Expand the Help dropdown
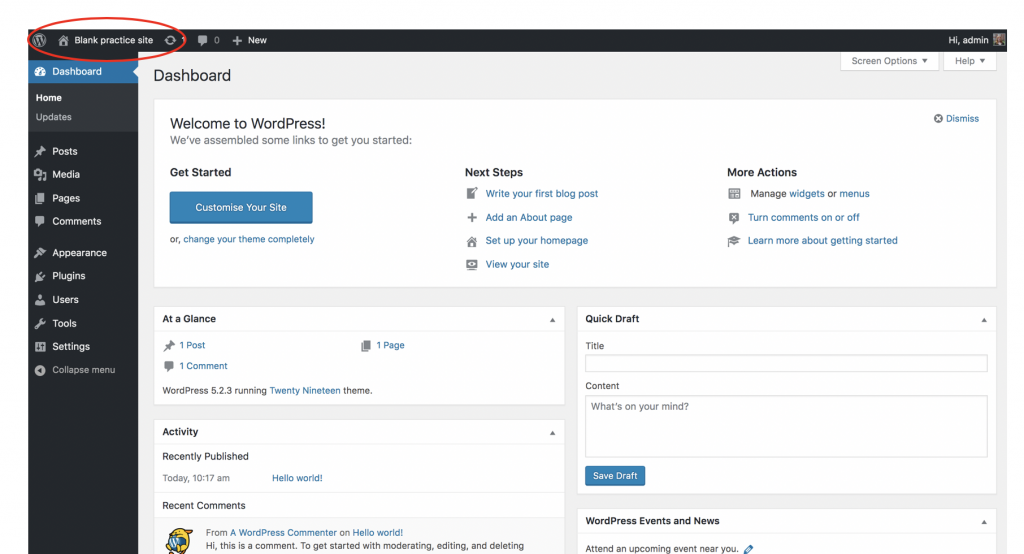 tap(970, 61)
